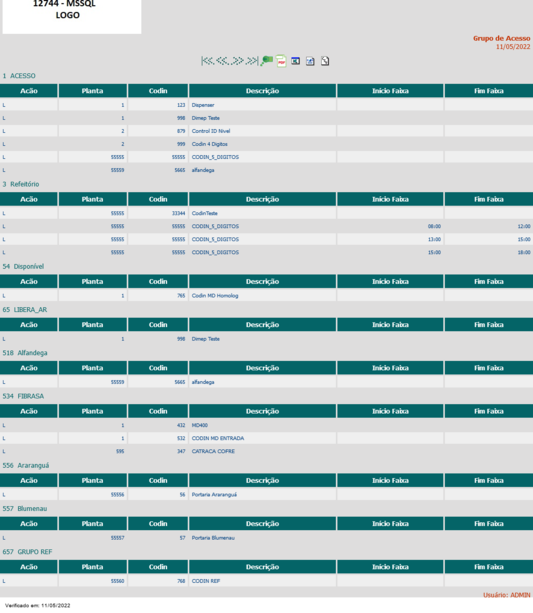Click the Fim Faixa header under 657 GRUPO REF
Image resolution: width=533 pixels, height=613 pixels.
[x=489, y=567]
